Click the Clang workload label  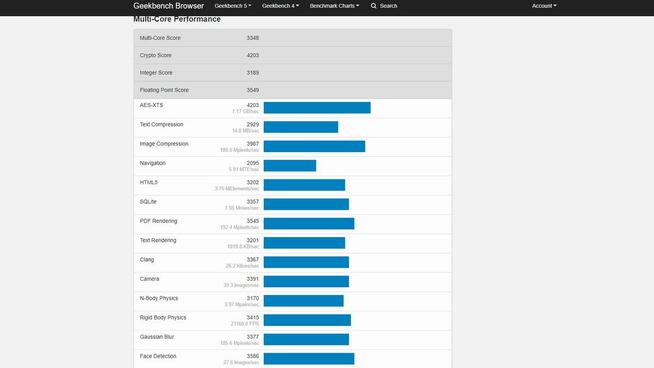tap(147, 260)
